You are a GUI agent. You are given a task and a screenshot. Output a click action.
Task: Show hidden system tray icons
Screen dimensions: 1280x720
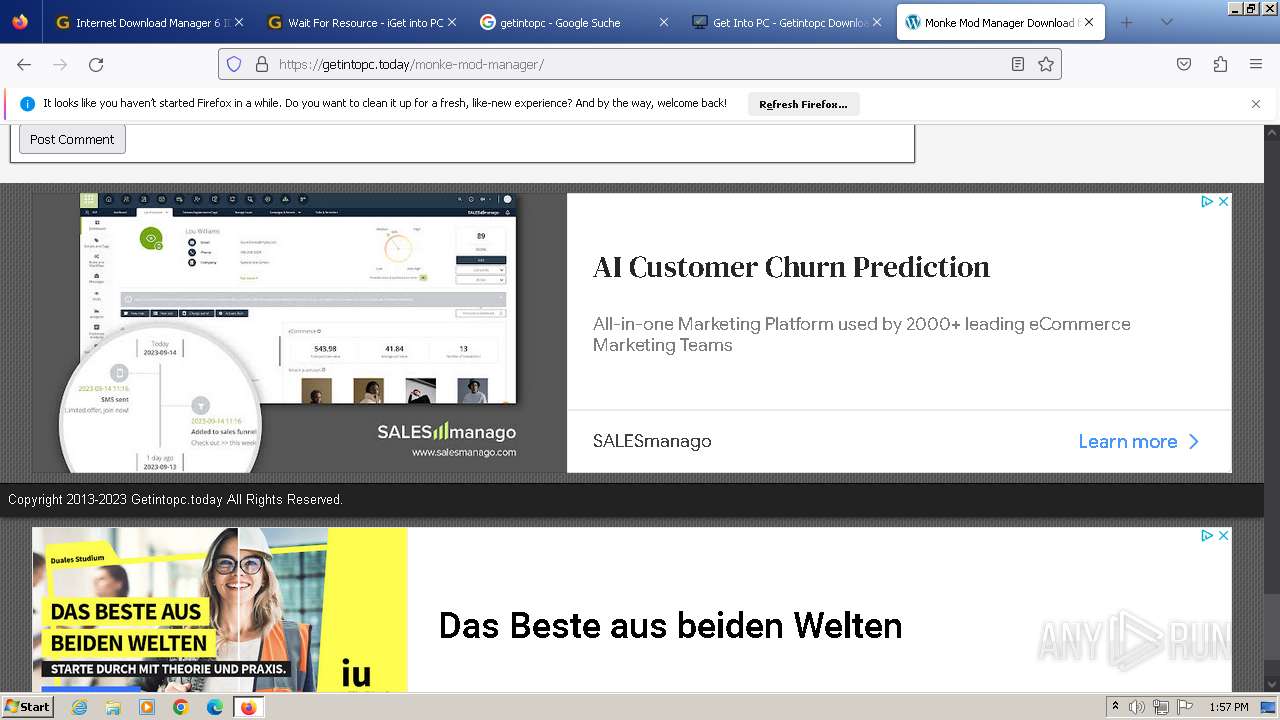pos(1115,707)
